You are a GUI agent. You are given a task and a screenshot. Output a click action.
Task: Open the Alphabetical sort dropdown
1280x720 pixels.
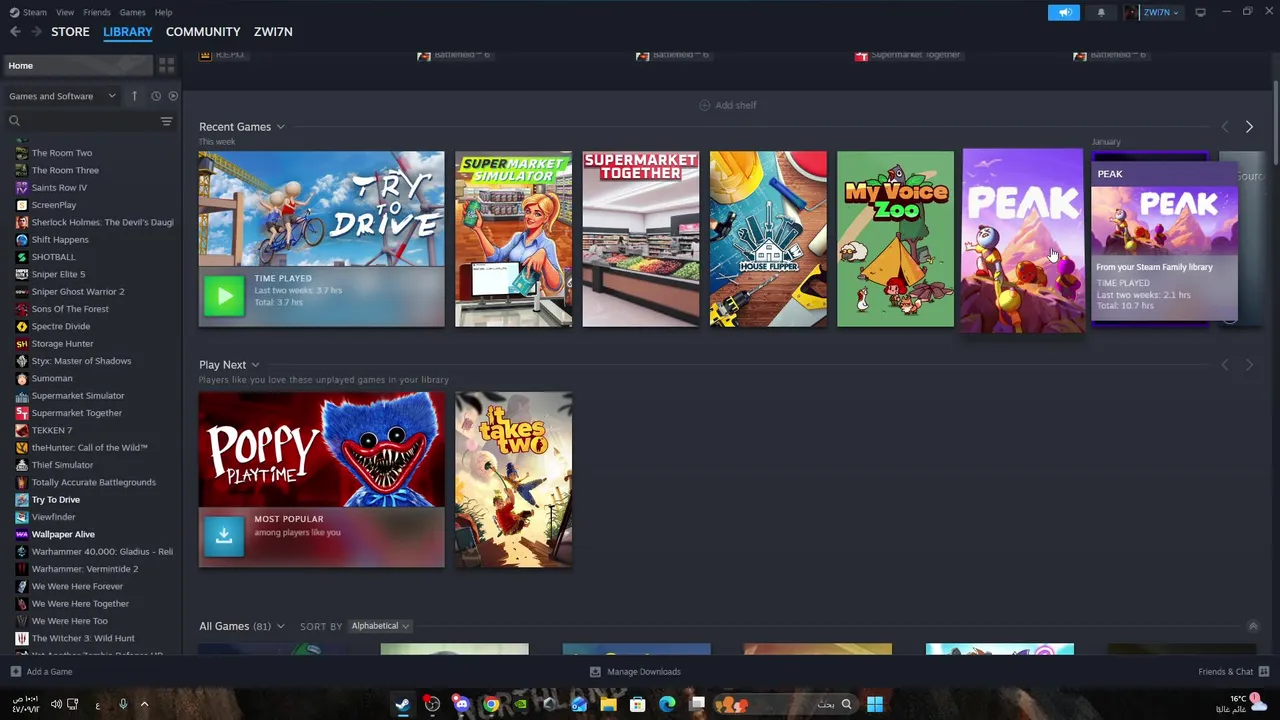(380, 626)
